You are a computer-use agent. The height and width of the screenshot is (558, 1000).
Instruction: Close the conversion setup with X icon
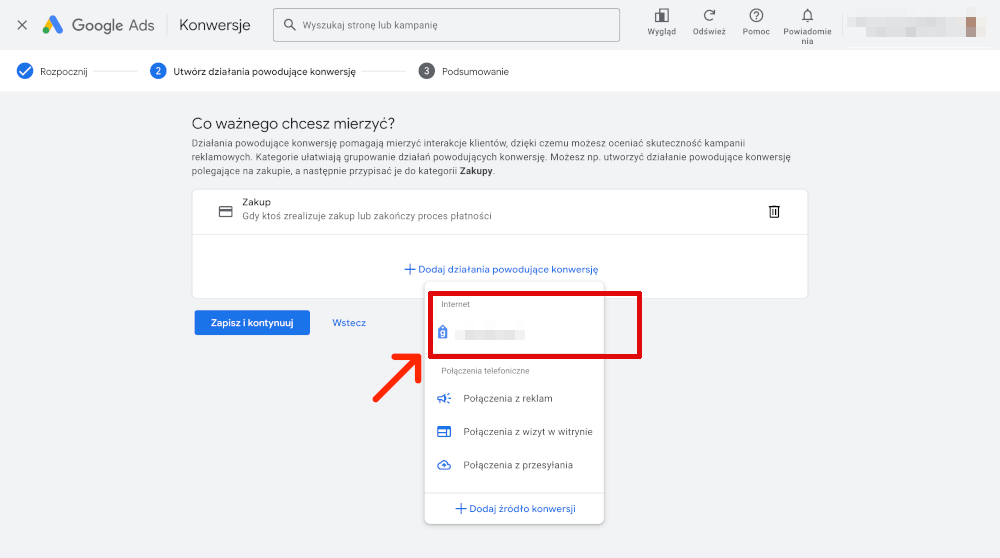pyautogui.click(x=22, y=25)
